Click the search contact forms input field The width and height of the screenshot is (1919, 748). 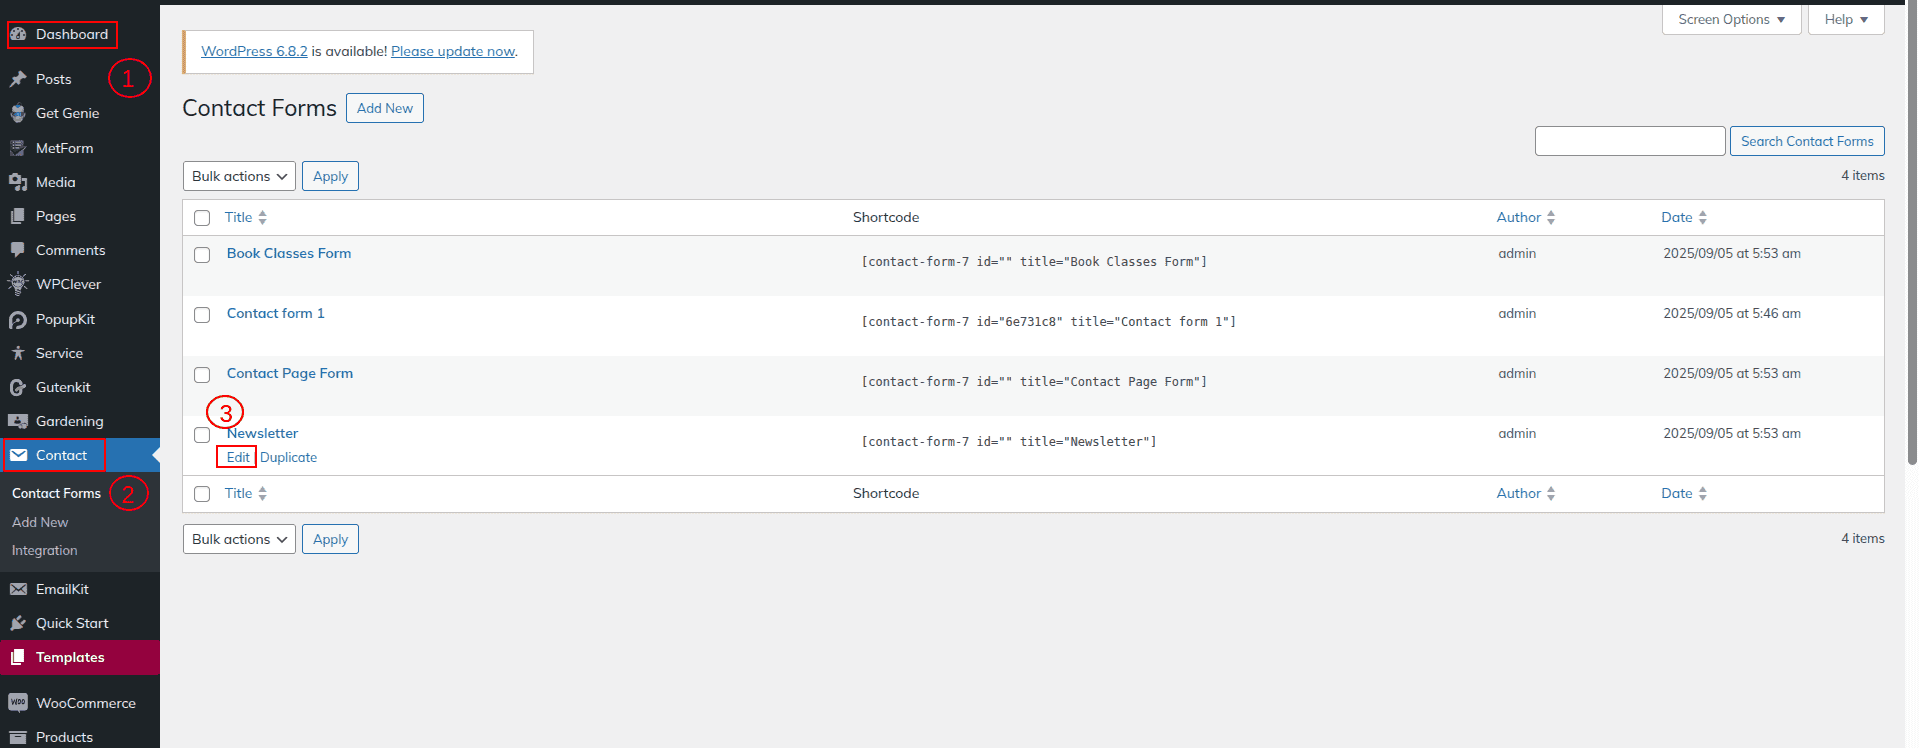[1630, 141]
